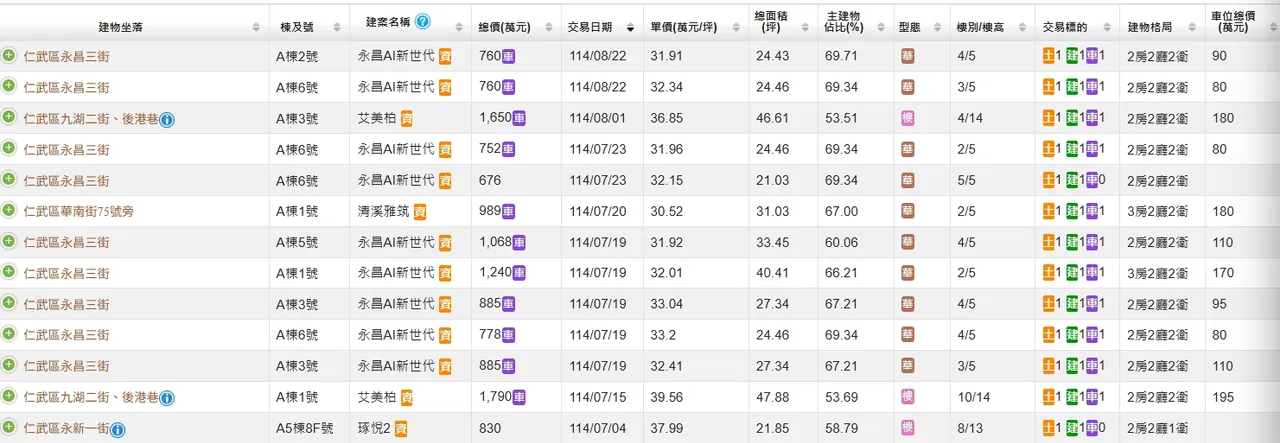Expand the 仁武區華南街75號旁 row with green plus
The image size is (1280, 443).
pyautogui.click(x=9, y=211)
